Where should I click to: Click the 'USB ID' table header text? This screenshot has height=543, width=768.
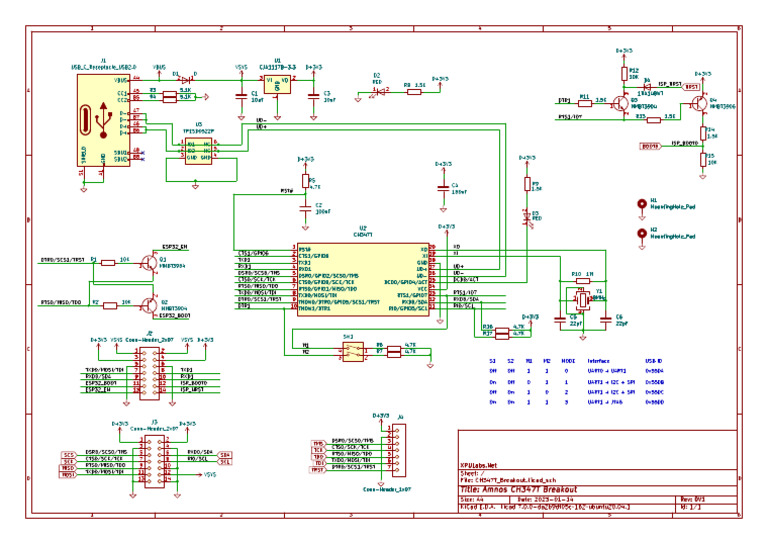tap(654, 361)
